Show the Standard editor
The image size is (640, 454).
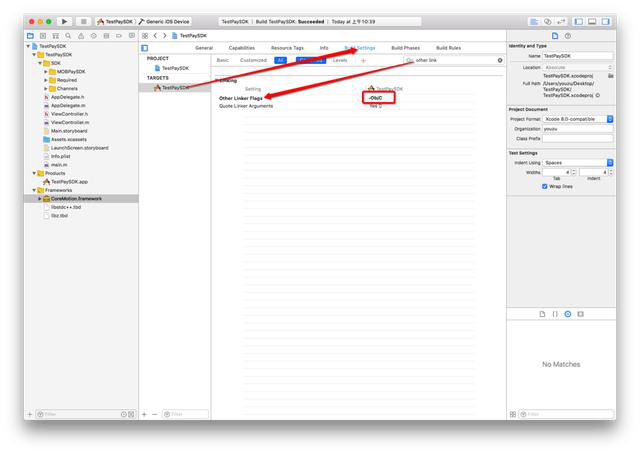[x=534, y=22]
